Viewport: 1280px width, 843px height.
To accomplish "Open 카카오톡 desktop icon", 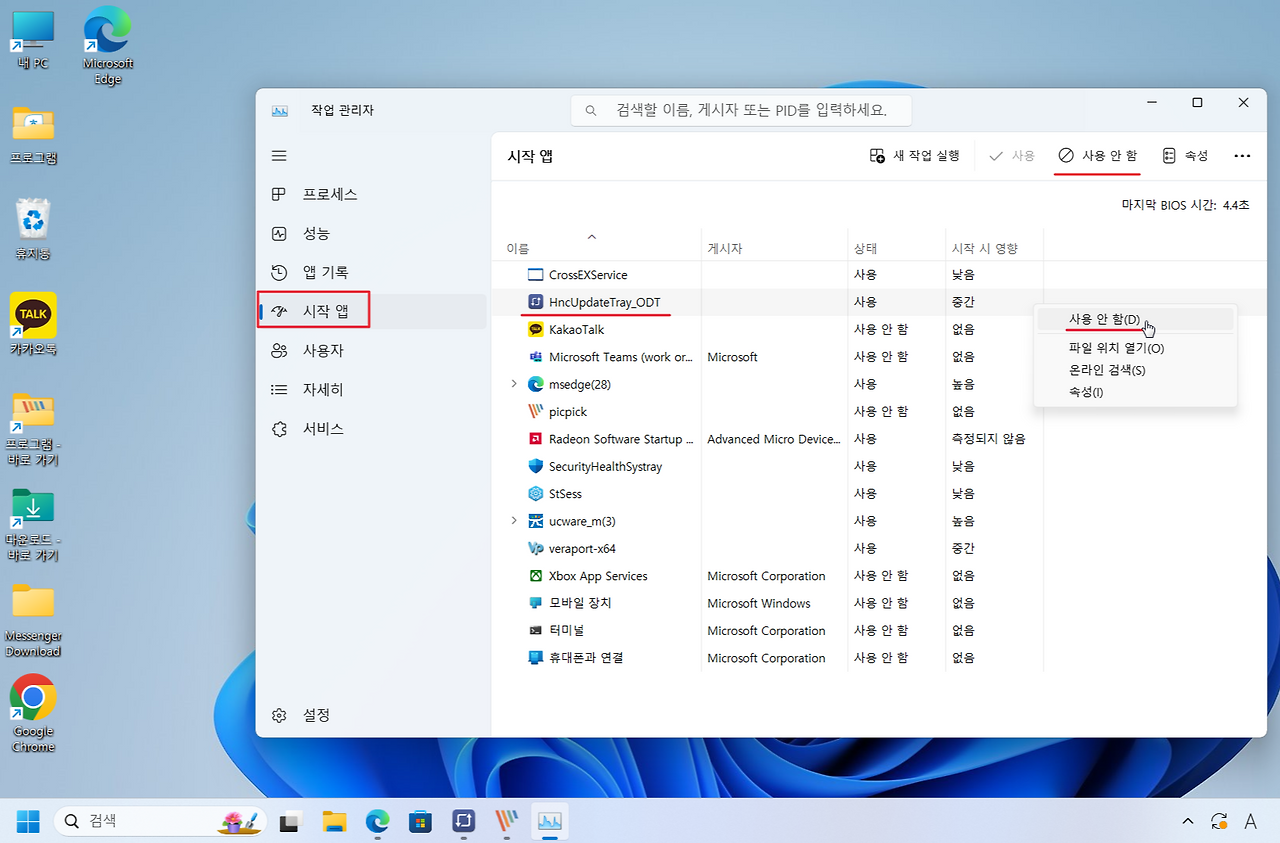I will tap(33, 325).
